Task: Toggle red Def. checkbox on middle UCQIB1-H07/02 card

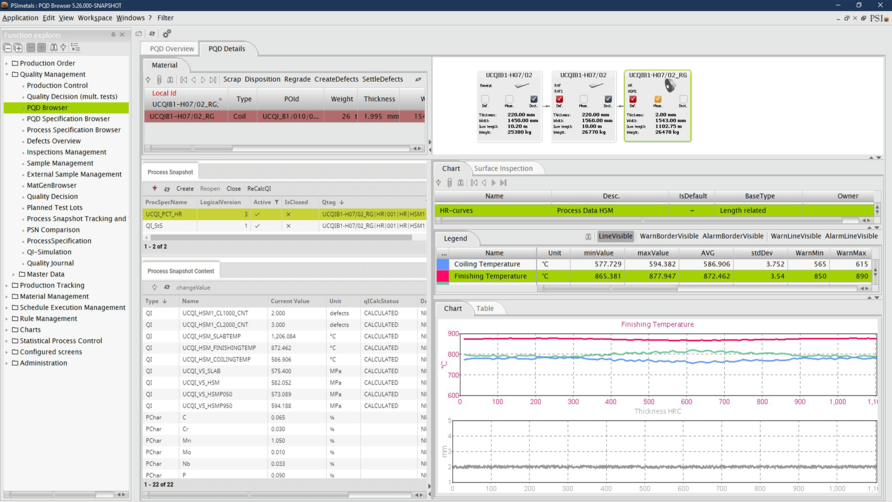Action: [559, 99]
